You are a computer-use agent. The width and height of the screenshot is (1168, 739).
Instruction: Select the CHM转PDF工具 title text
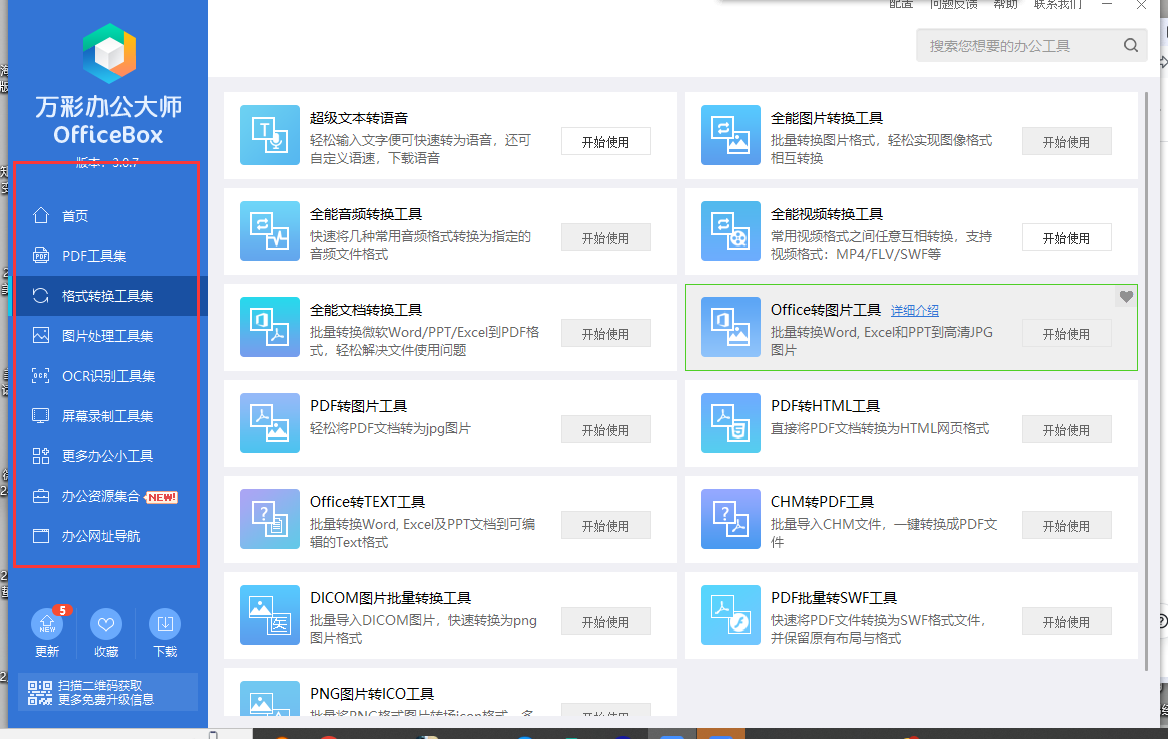point(822,502)
